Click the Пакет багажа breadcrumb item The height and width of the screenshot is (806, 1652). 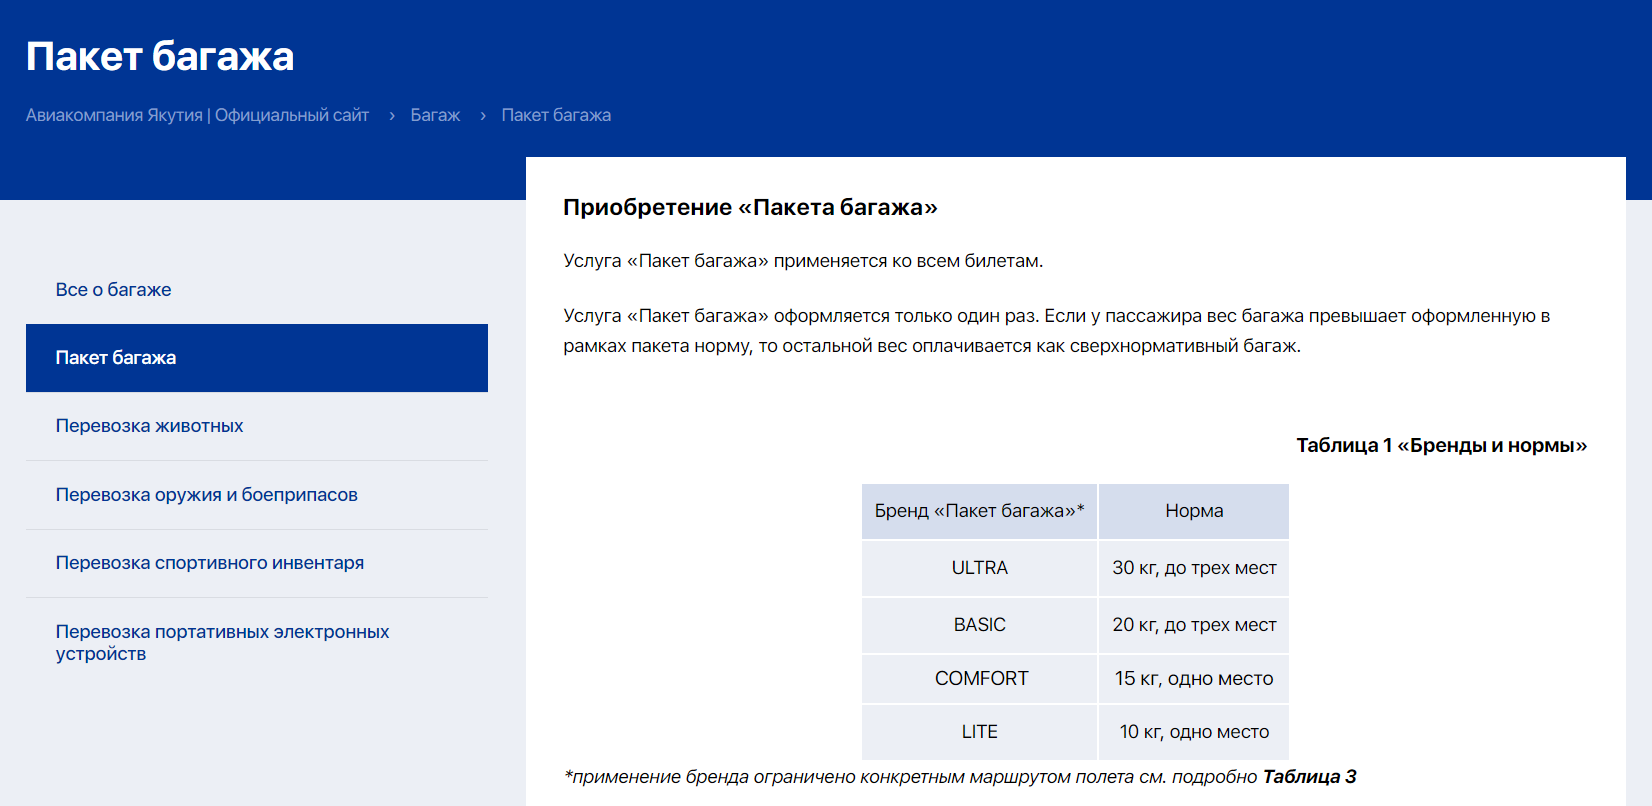(556, 115)
